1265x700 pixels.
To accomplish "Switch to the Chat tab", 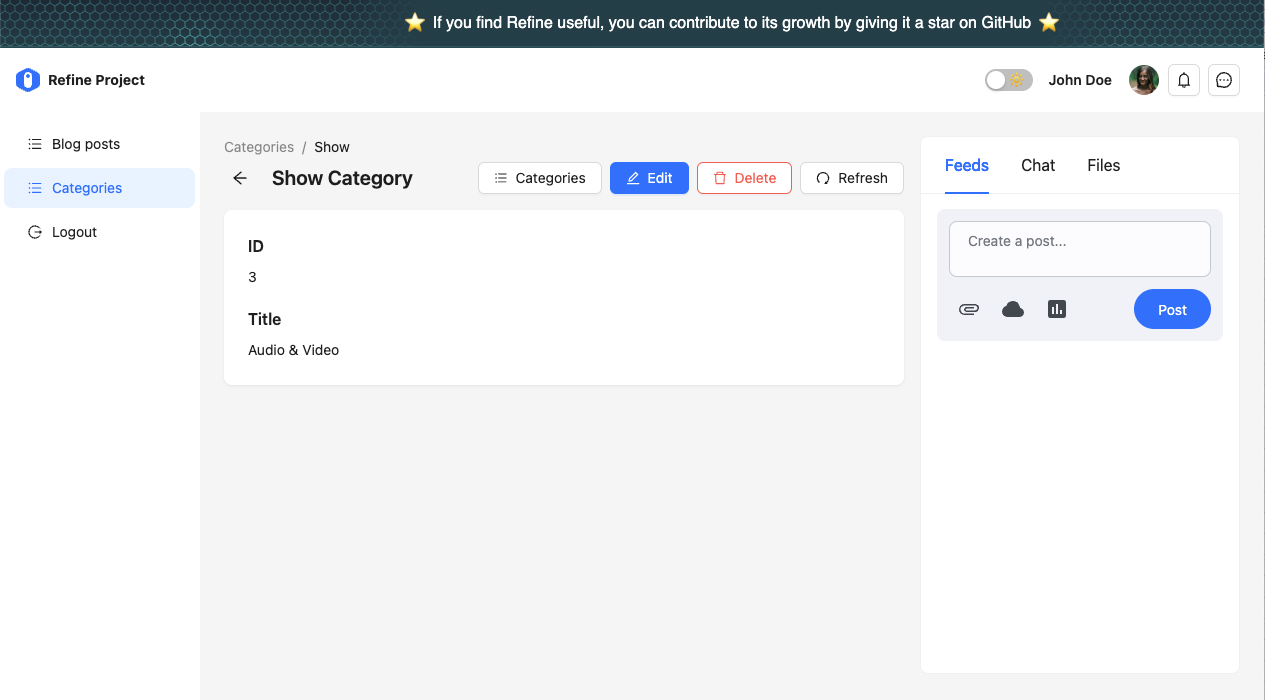I will [1037, 165].
